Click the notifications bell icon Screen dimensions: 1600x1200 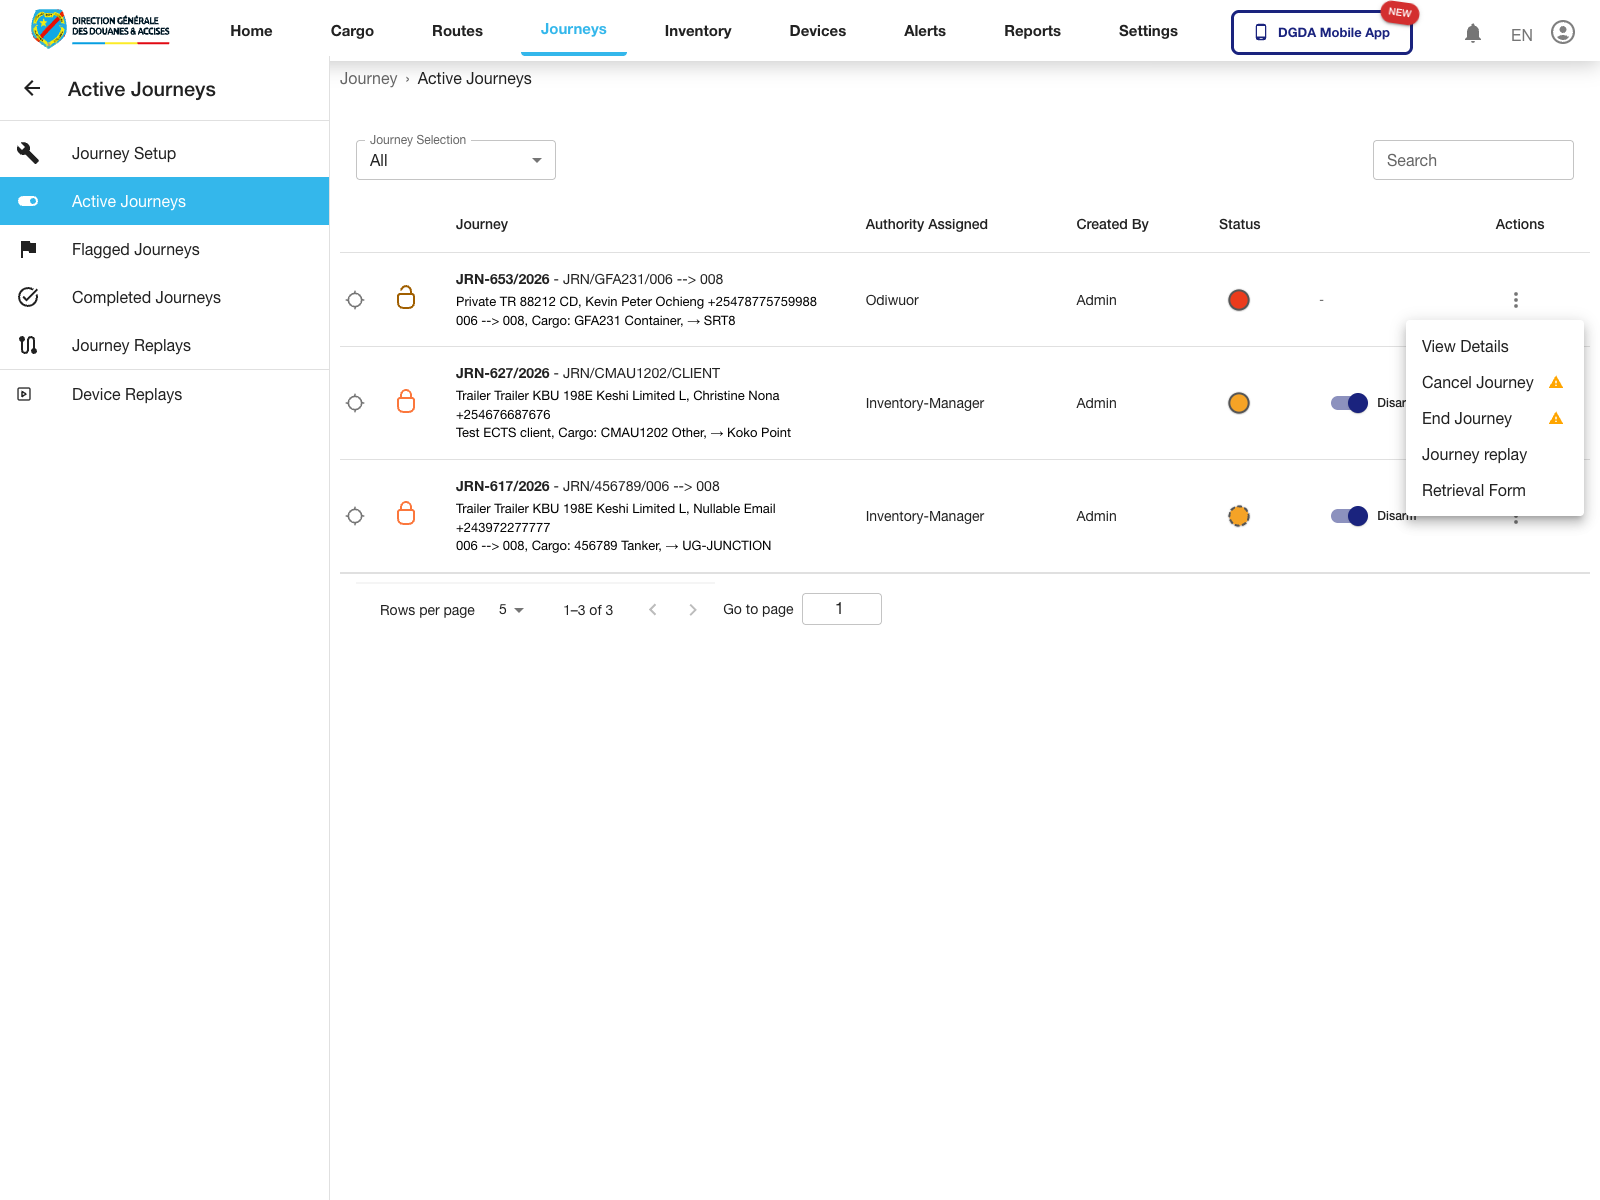[x=1472, y=33]
